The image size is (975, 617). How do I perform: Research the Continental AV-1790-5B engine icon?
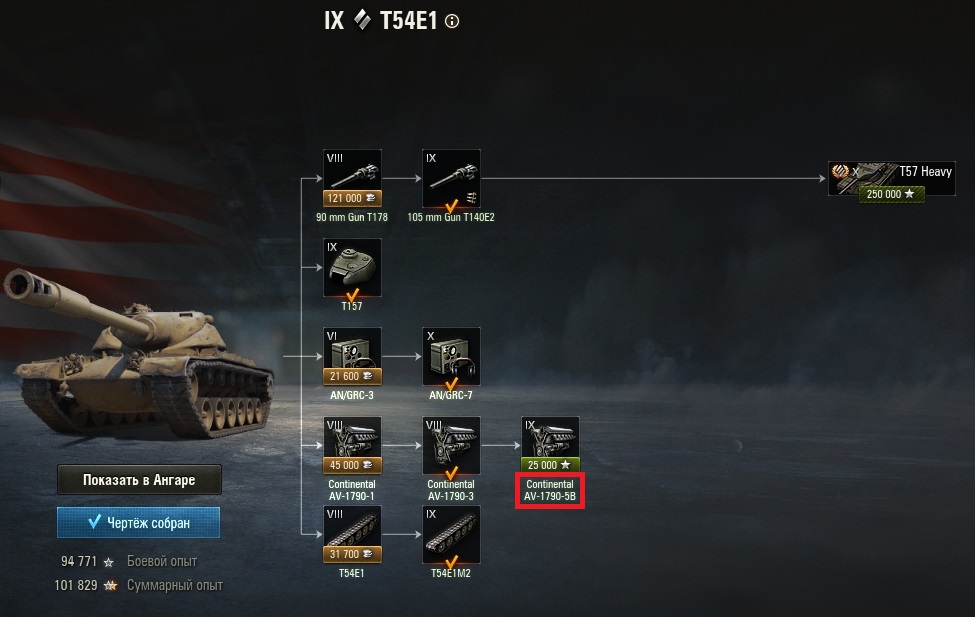coord(550,445)
